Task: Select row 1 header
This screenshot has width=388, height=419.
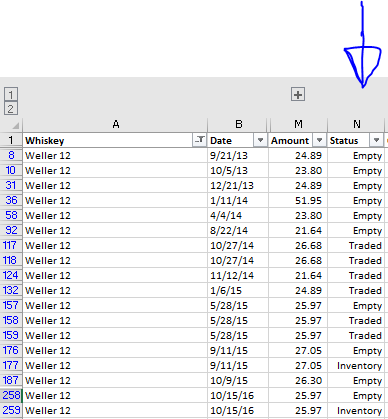Action: (x=11, y=140)
